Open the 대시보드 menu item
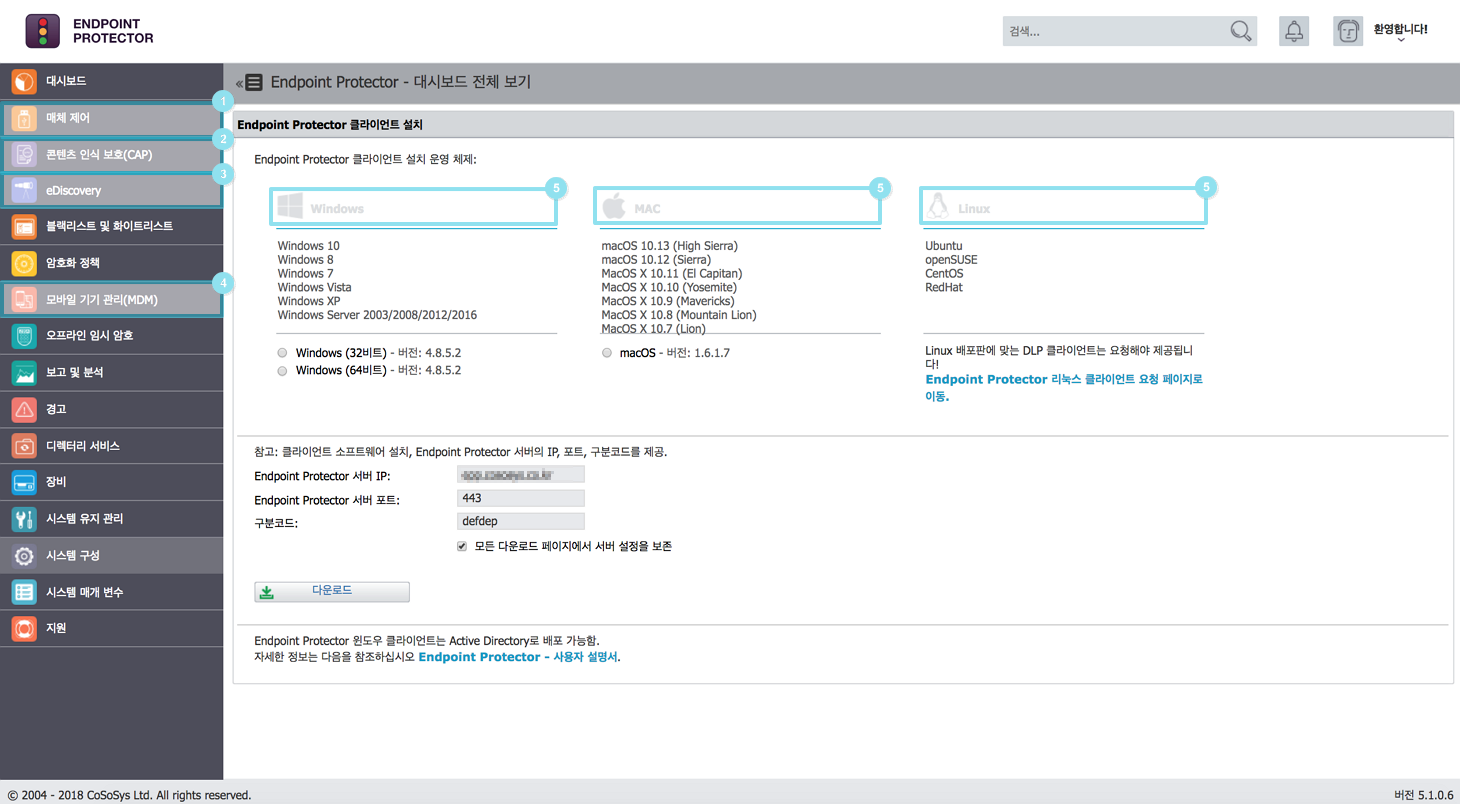This screenshot has height=804, width=1460. point(111,81)
